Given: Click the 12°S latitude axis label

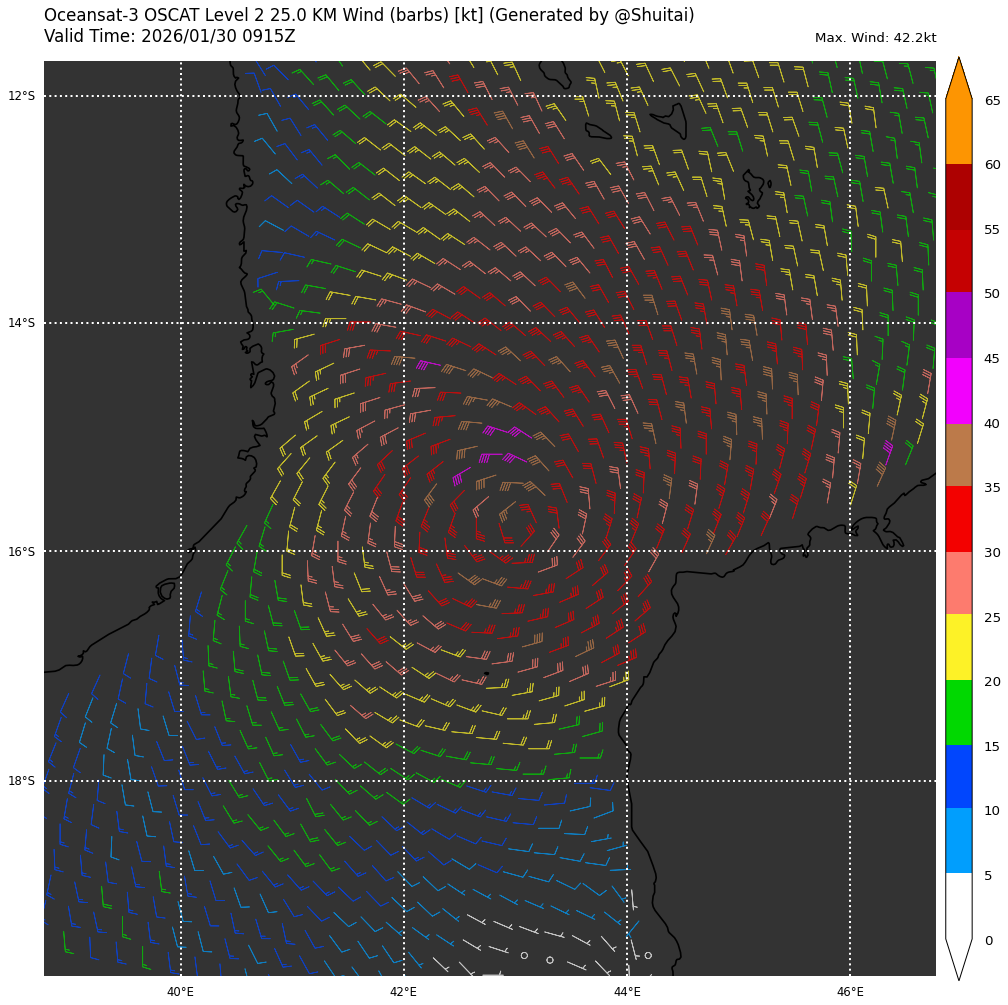Looking at the screenshot, I should click(21, 96).
